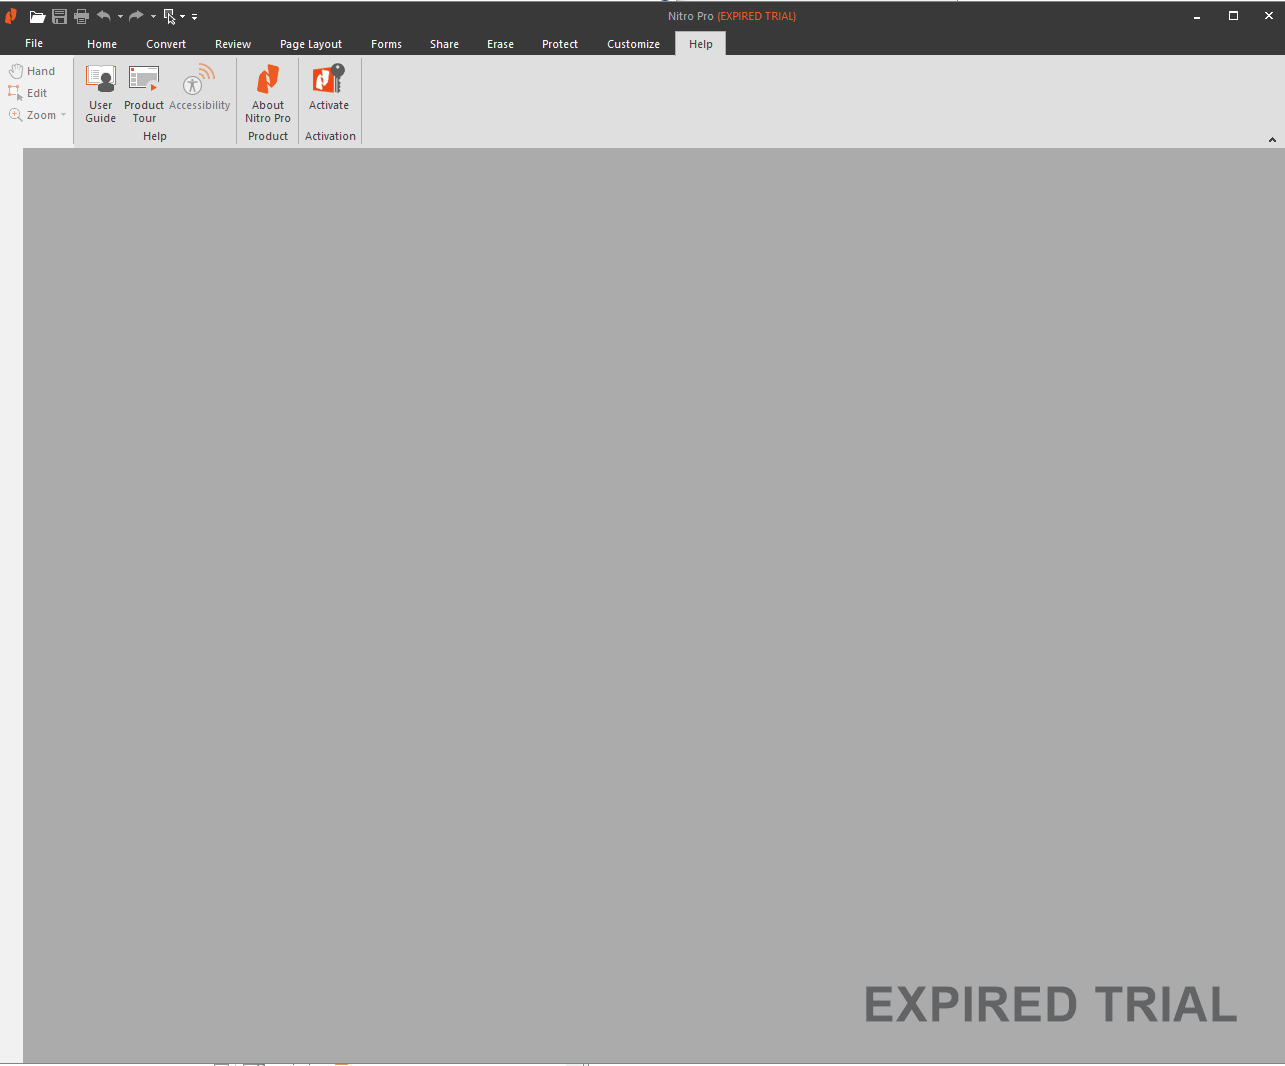Click the select cursor tool icon
Image resolution: width=1285 pixels, height=1066 pixels.
[170, 16]
